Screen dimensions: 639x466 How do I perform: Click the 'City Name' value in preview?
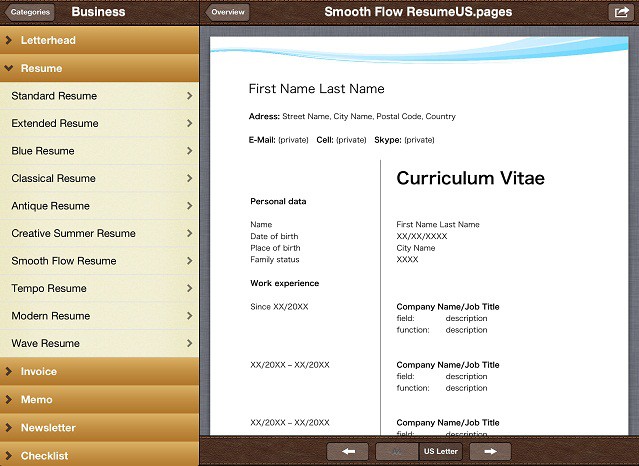tap(416, 248)
